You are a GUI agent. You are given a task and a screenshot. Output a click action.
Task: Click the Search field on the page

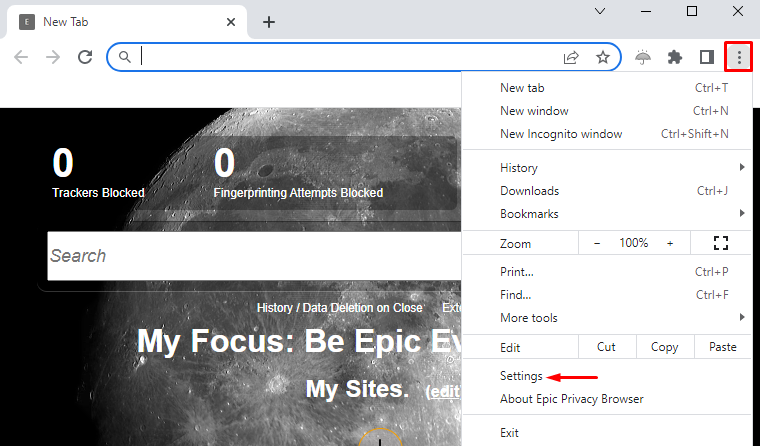(254, 256)
